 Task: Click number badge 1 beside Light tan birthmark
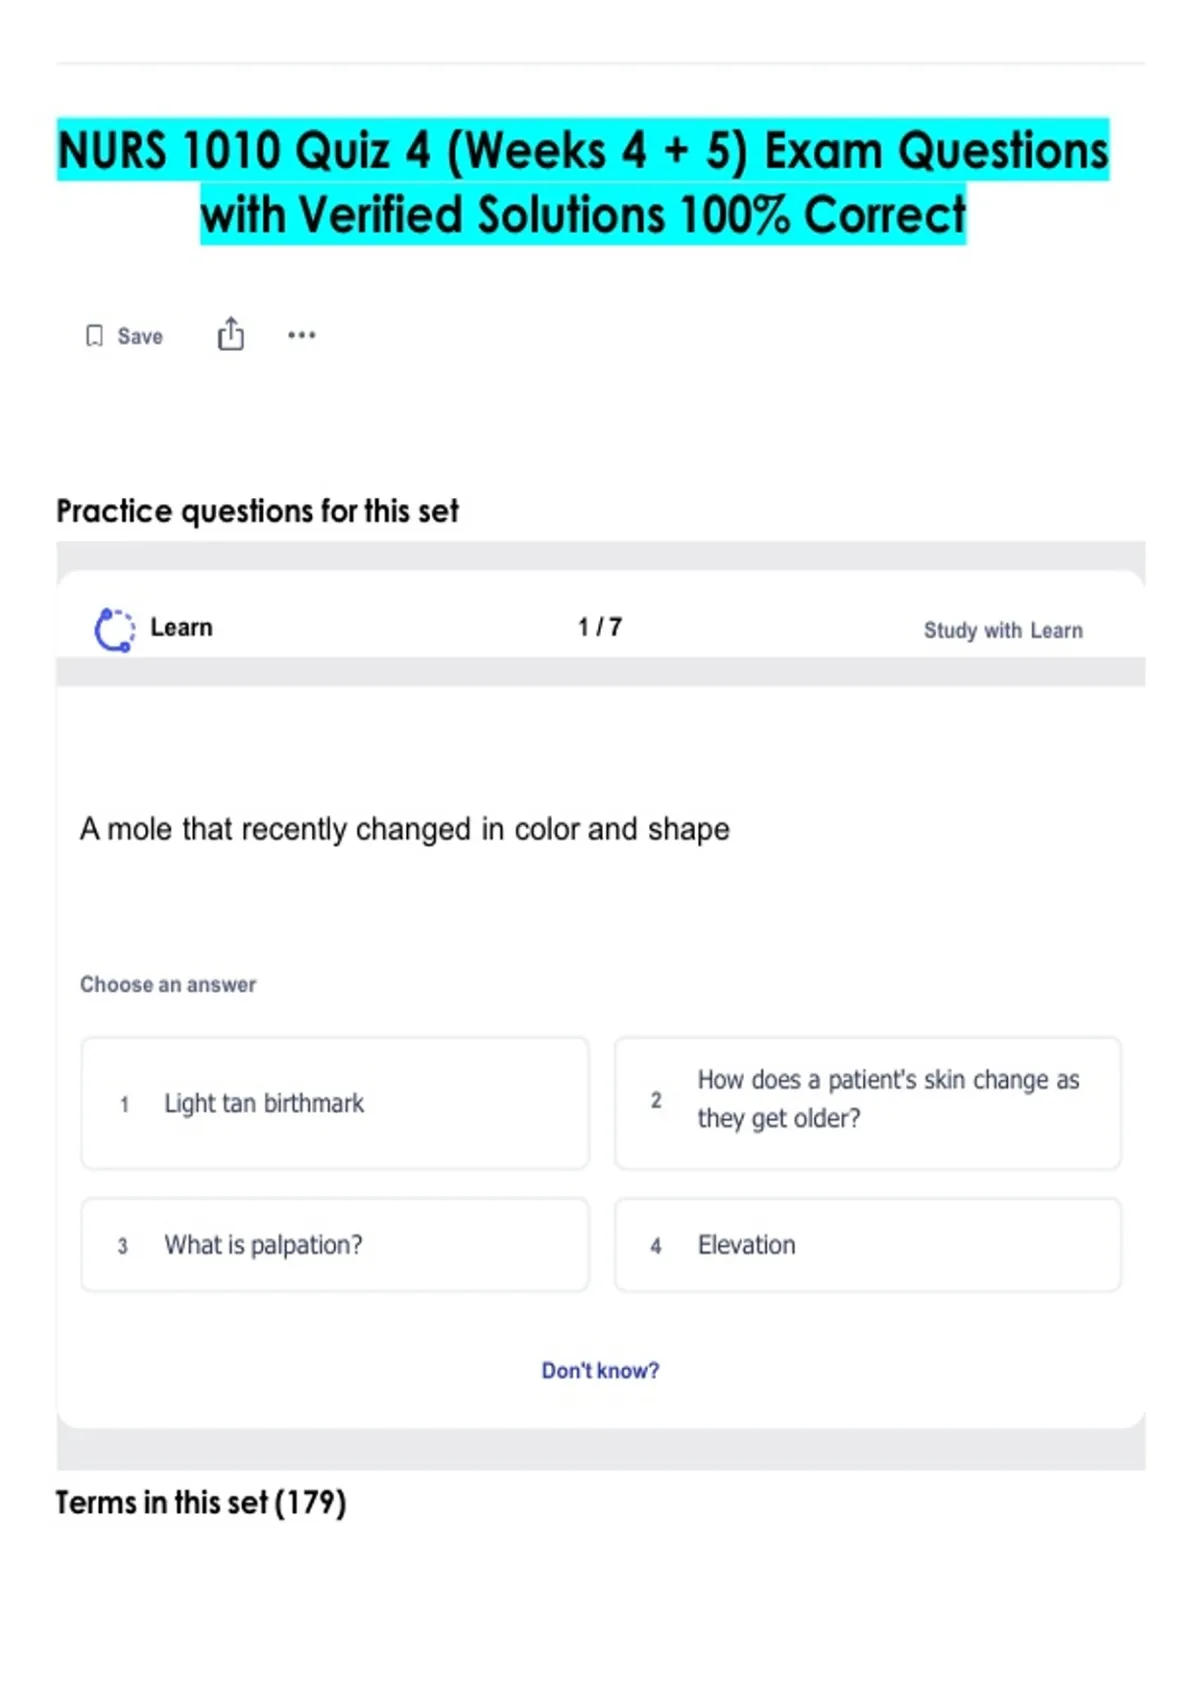coord(124,1104)
